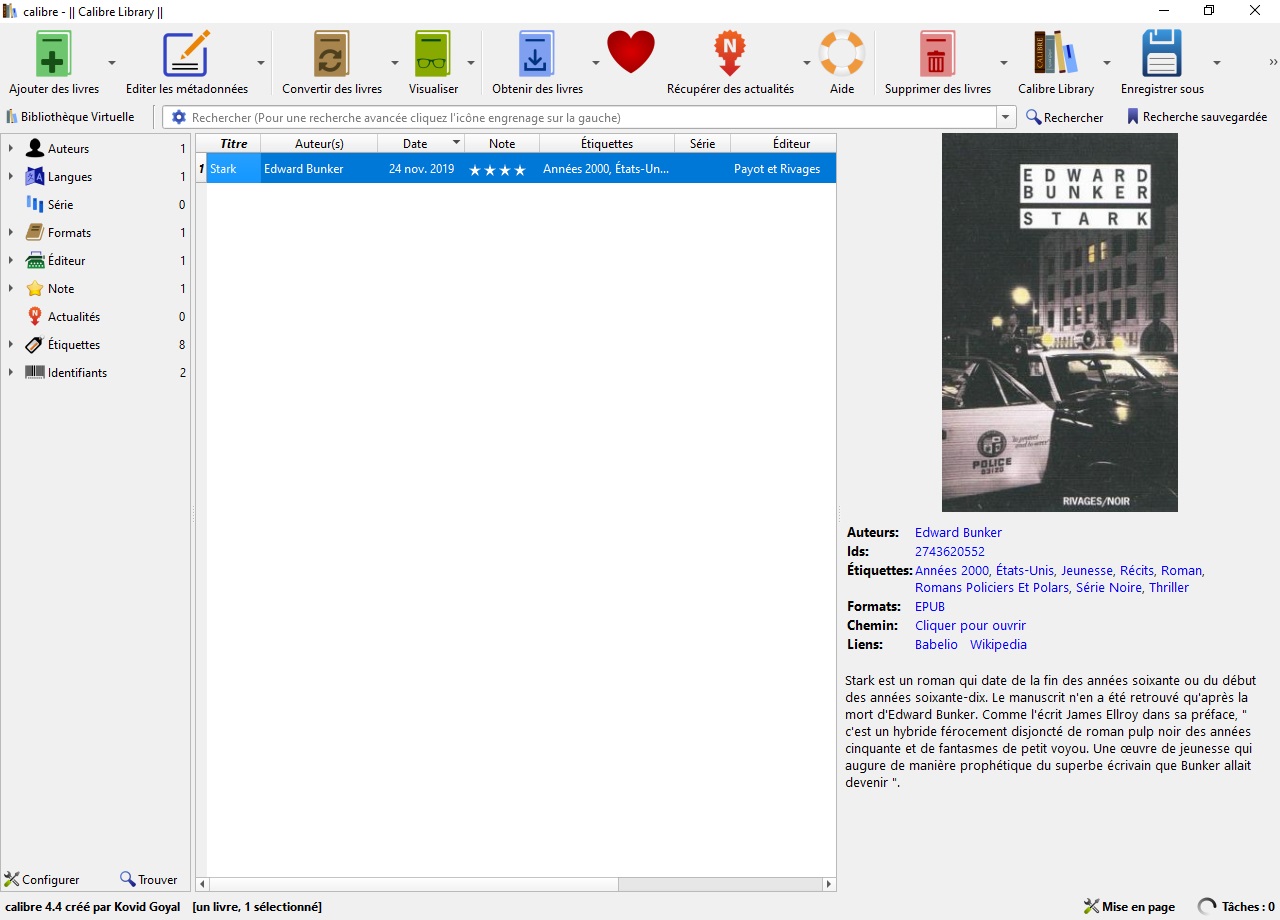The image size is (1280, 920).
Task: Open Configurer at bottom of sidebar
Action: (x=42, y=880)
